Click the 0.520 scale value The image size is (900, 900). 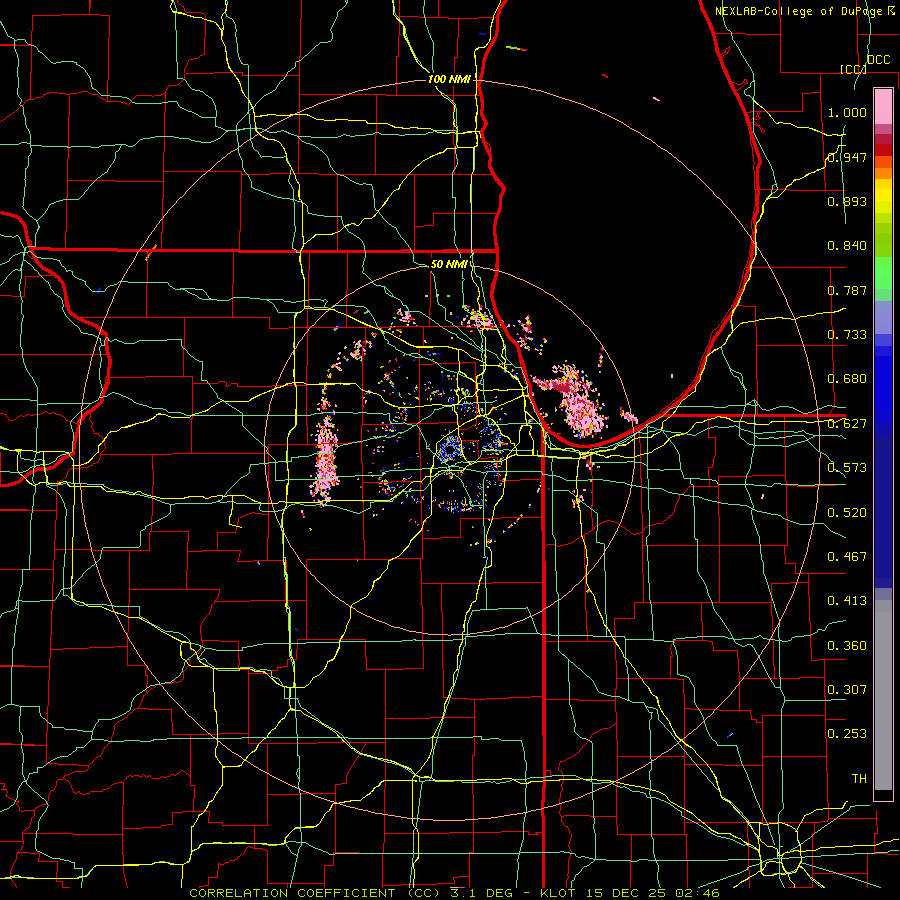847,513
